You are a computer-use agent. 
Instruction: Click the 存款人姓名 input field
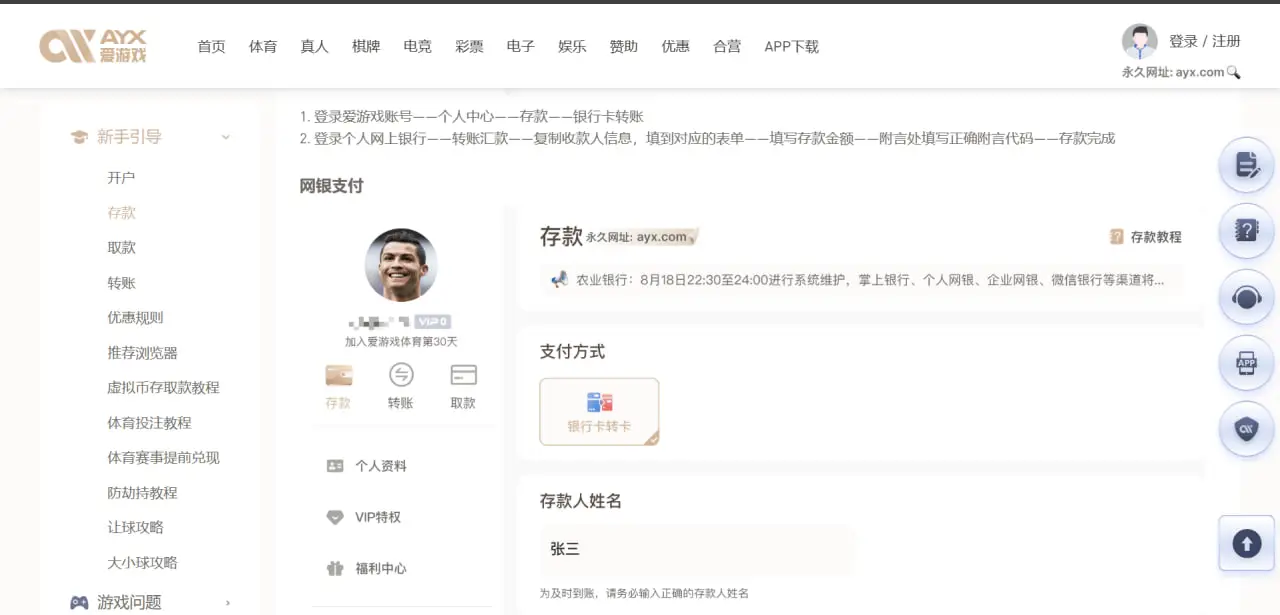tap(697, 549)
